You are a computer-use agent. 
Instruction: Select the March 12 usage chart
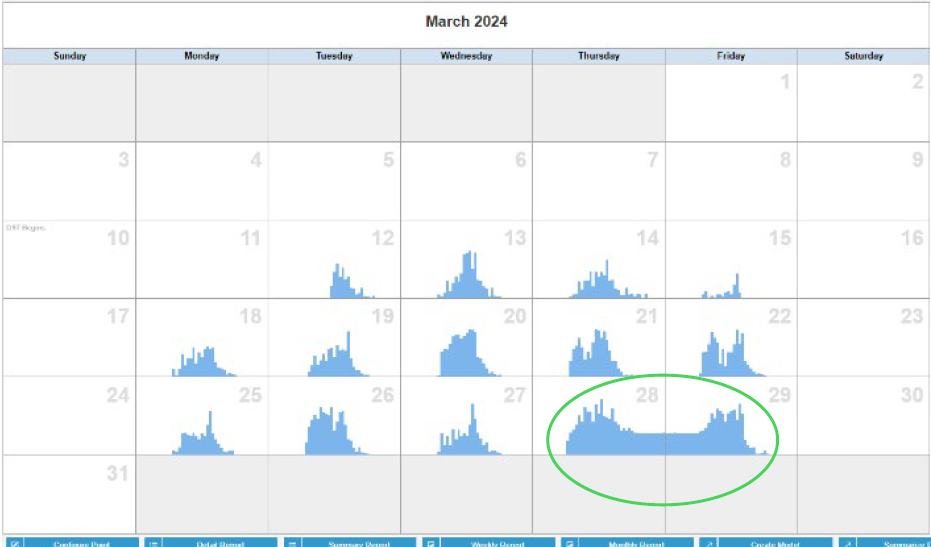coord(348,283)
